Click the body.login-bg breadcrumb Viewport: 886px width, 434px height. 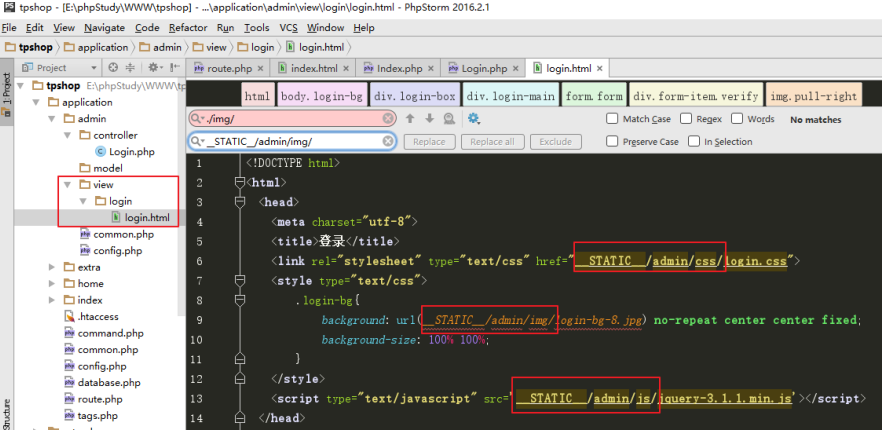pos(322,97)
